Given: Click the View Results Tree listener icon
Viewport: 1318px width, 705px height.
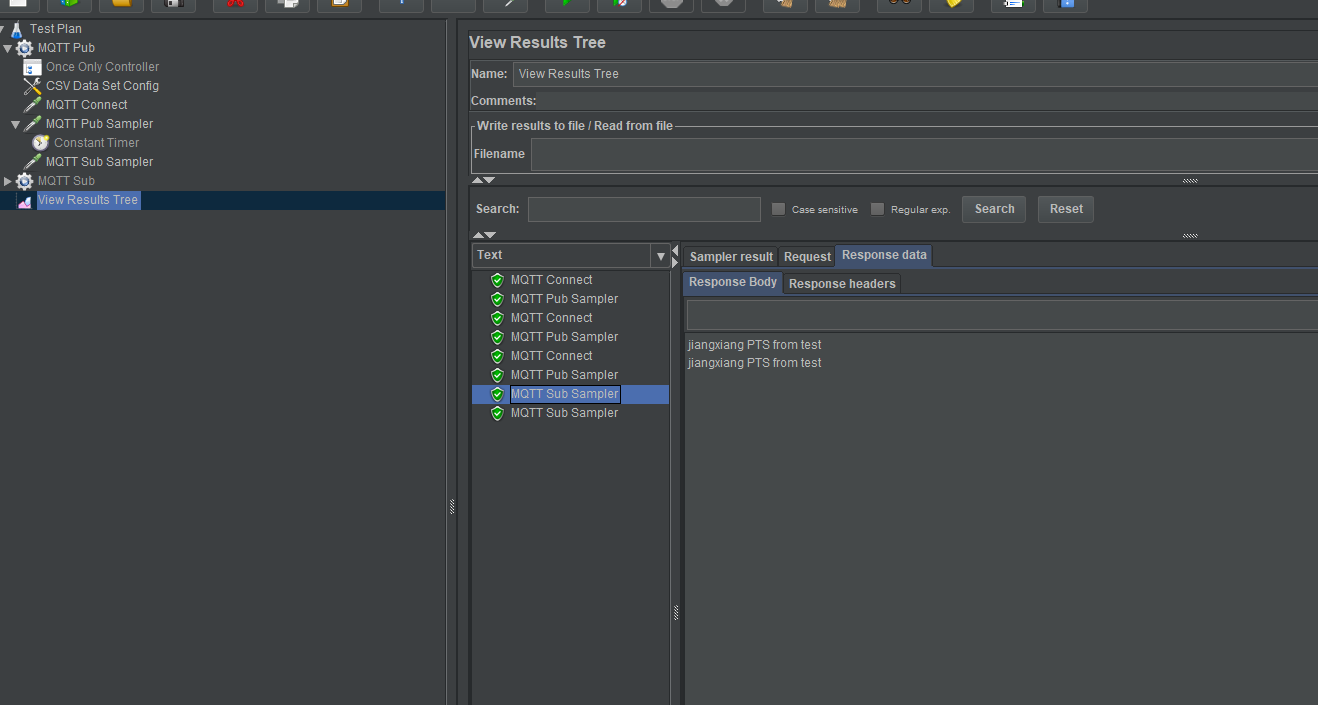Looking at the screenshot, I should pos(24,200).
